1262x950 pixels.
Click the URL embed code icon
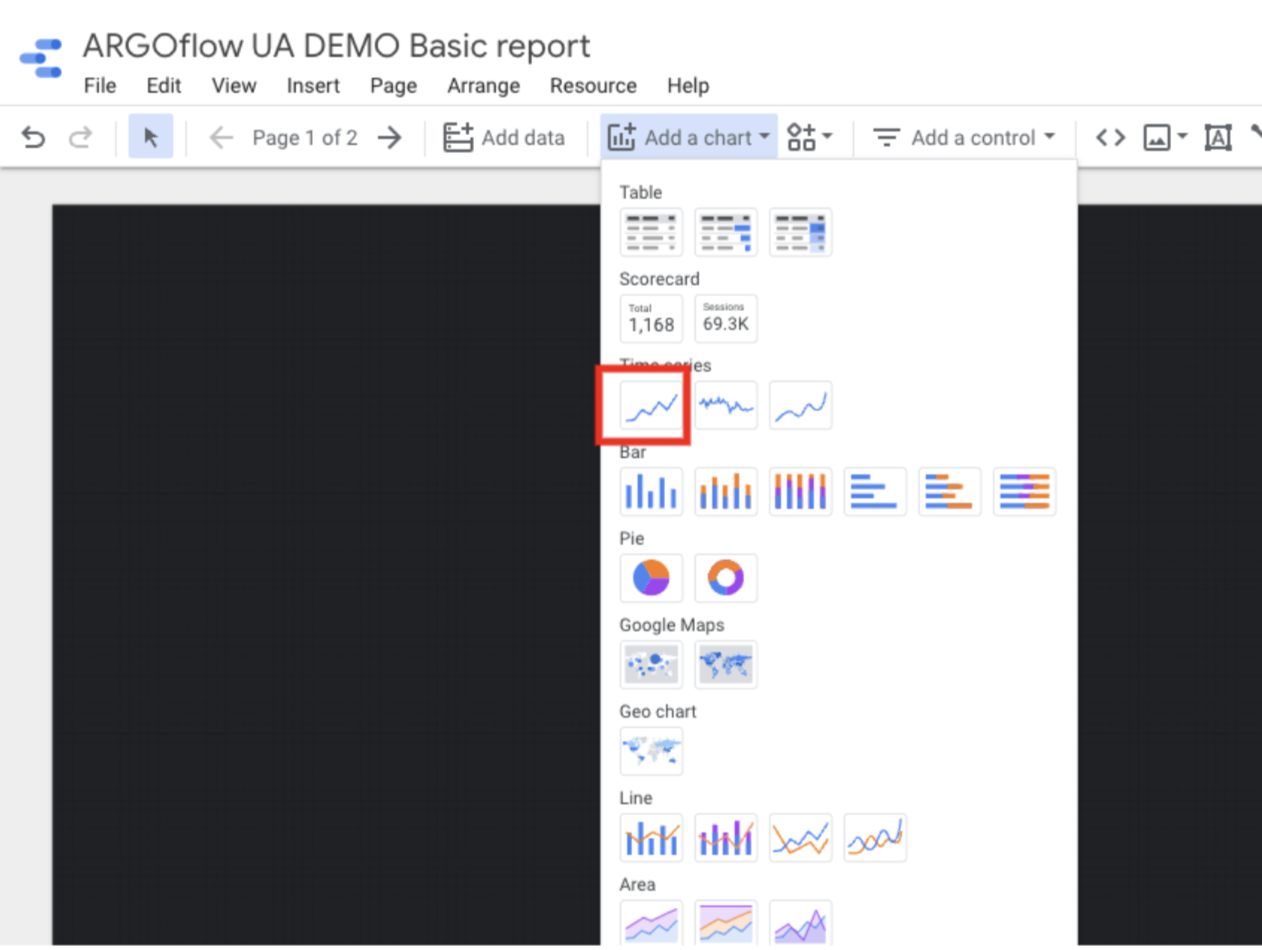(1110, 137)
